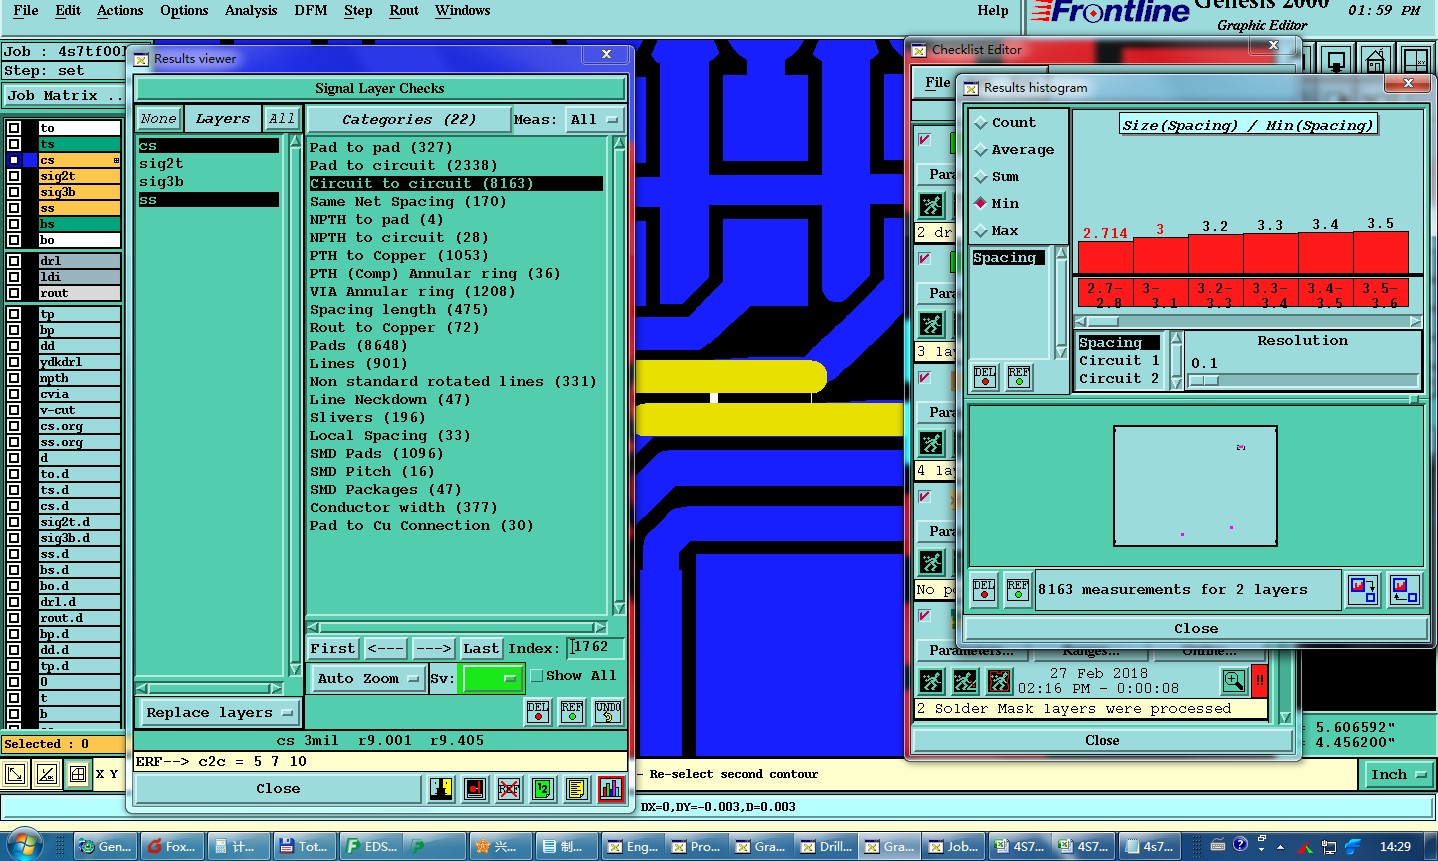Toggle checkbox for layer 'to' in layer list

pos(14,128)
